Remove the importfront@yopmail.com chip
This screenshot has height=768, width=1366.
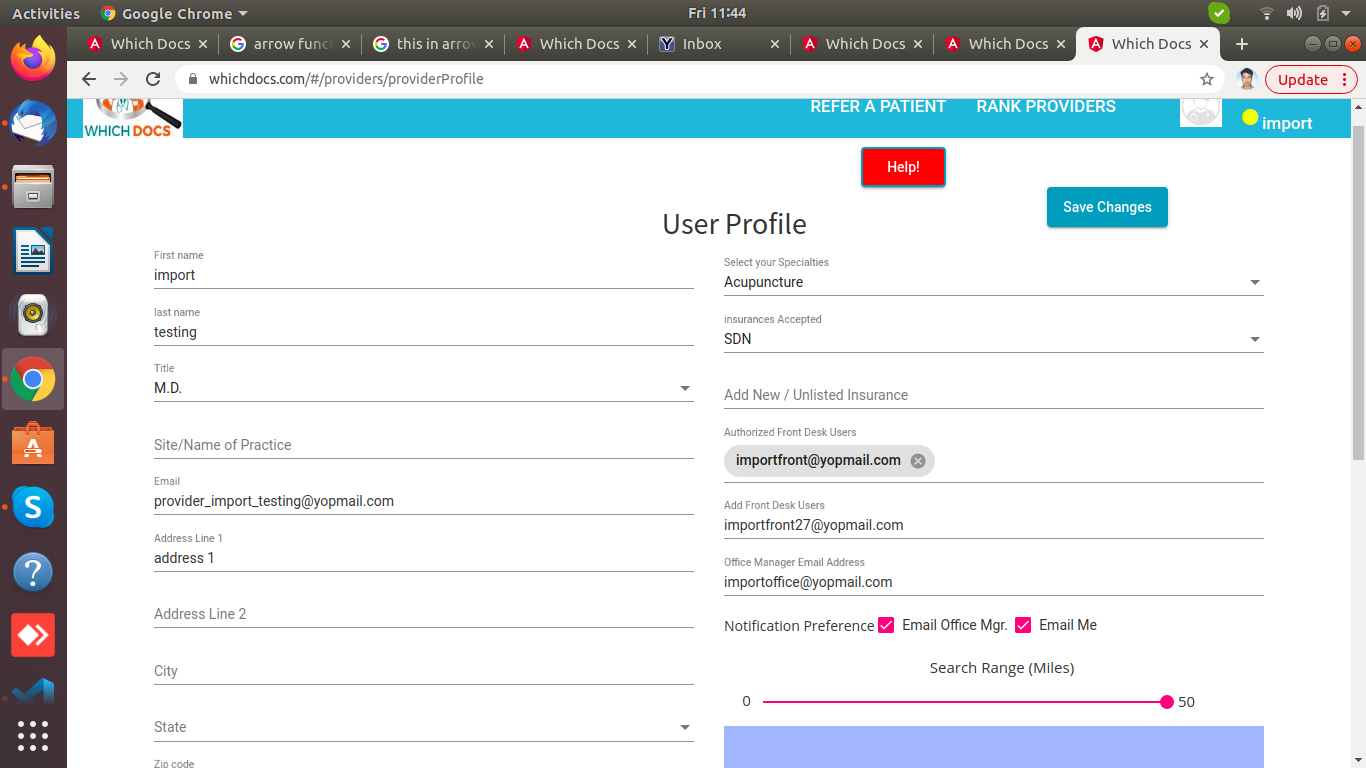pos(918,461)
